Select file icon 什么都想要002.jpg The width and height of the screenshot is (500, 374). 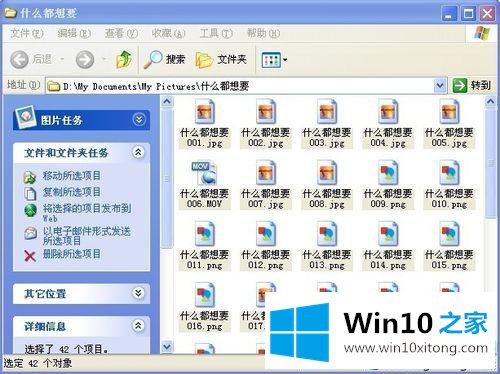[266, 111]
